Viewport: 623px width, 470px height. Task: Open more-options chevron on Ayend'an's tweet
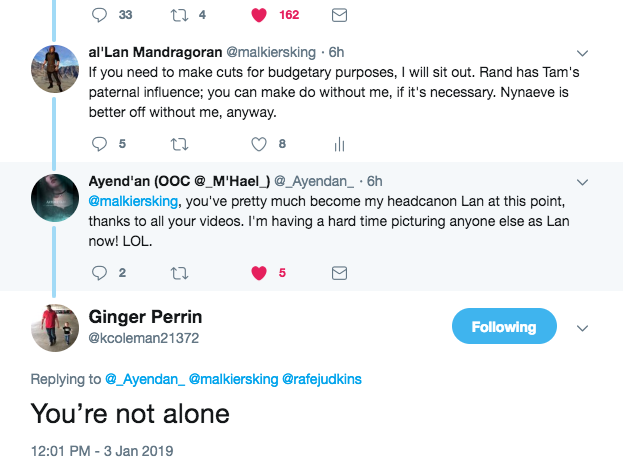584,181
